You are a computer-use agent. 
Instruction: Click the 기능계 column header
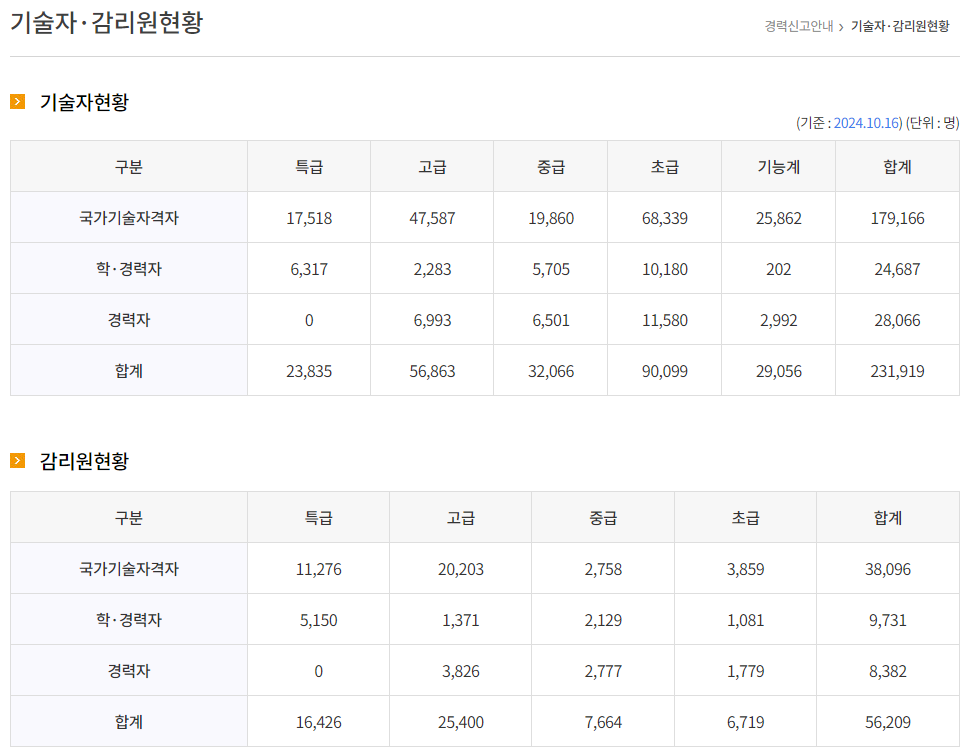point(779,167)
